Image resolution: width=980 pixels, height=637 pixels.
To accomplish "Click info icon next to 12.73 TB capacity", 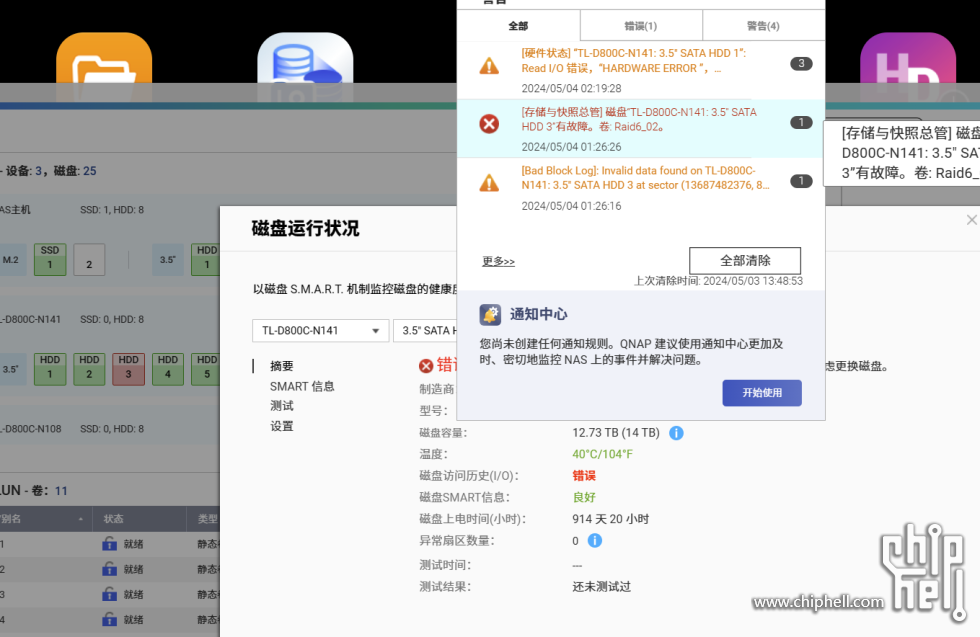I will (x=676, y=433).
